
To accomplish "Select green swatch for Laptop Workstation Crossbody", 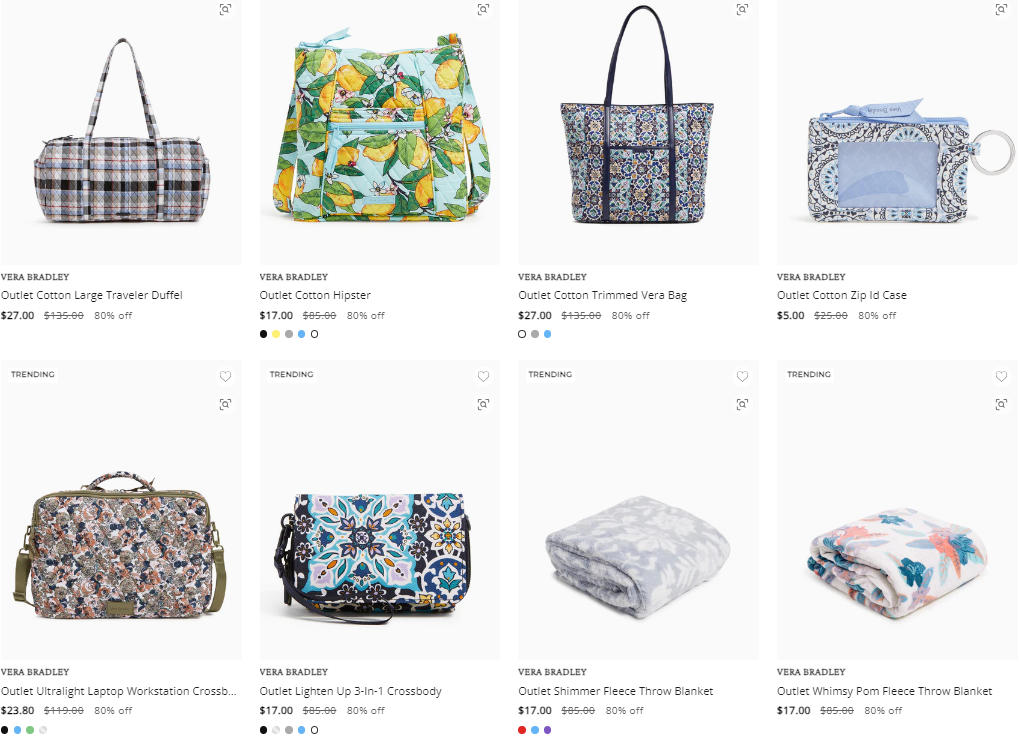I will click(x=30, y=730).
